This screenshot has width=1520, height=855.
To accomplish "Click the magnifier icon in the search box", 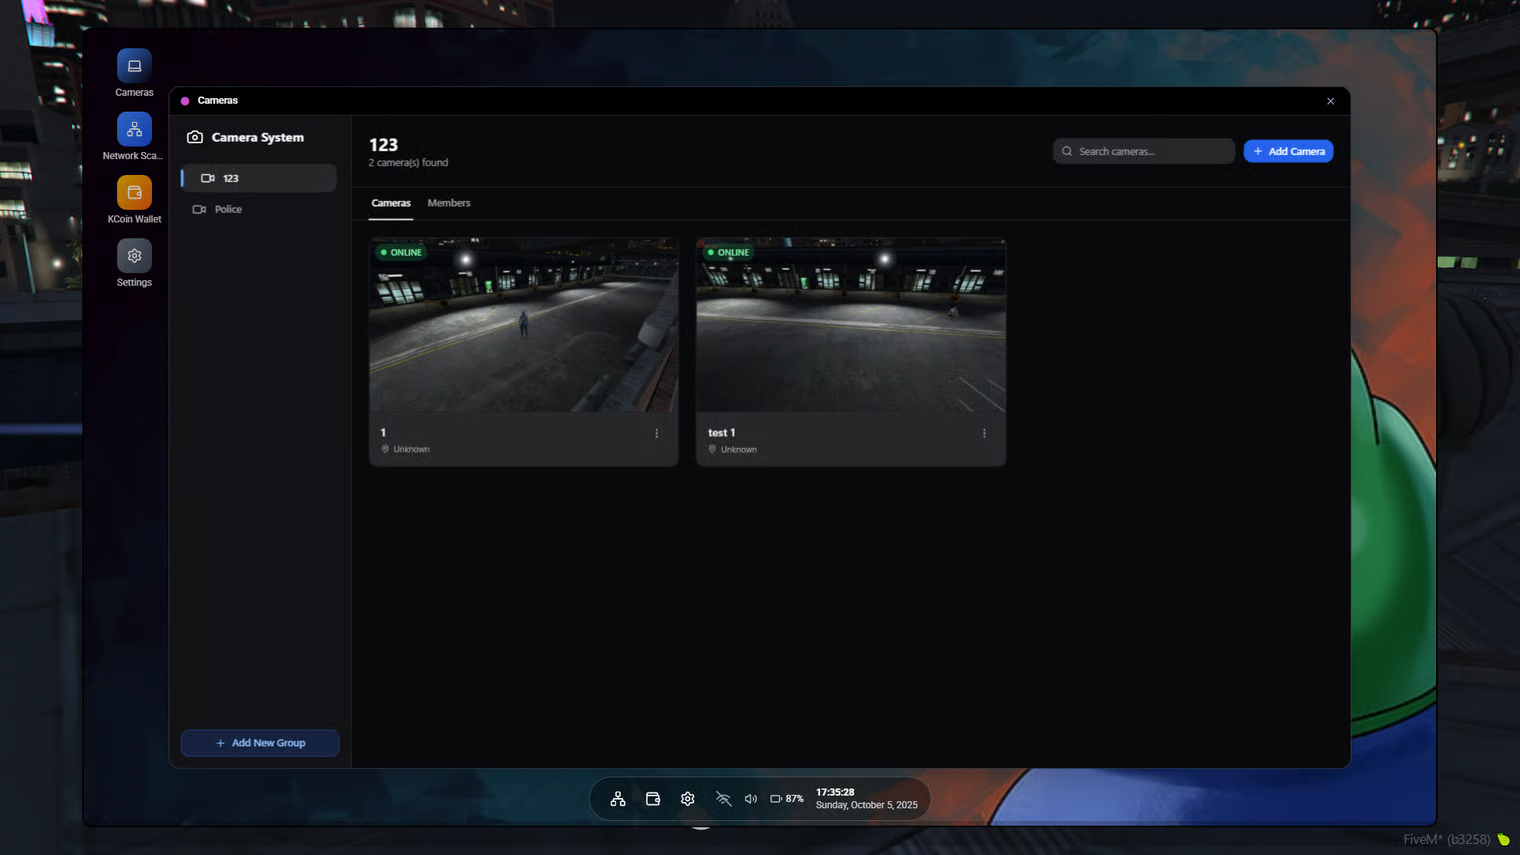I will click(1067, 151).
